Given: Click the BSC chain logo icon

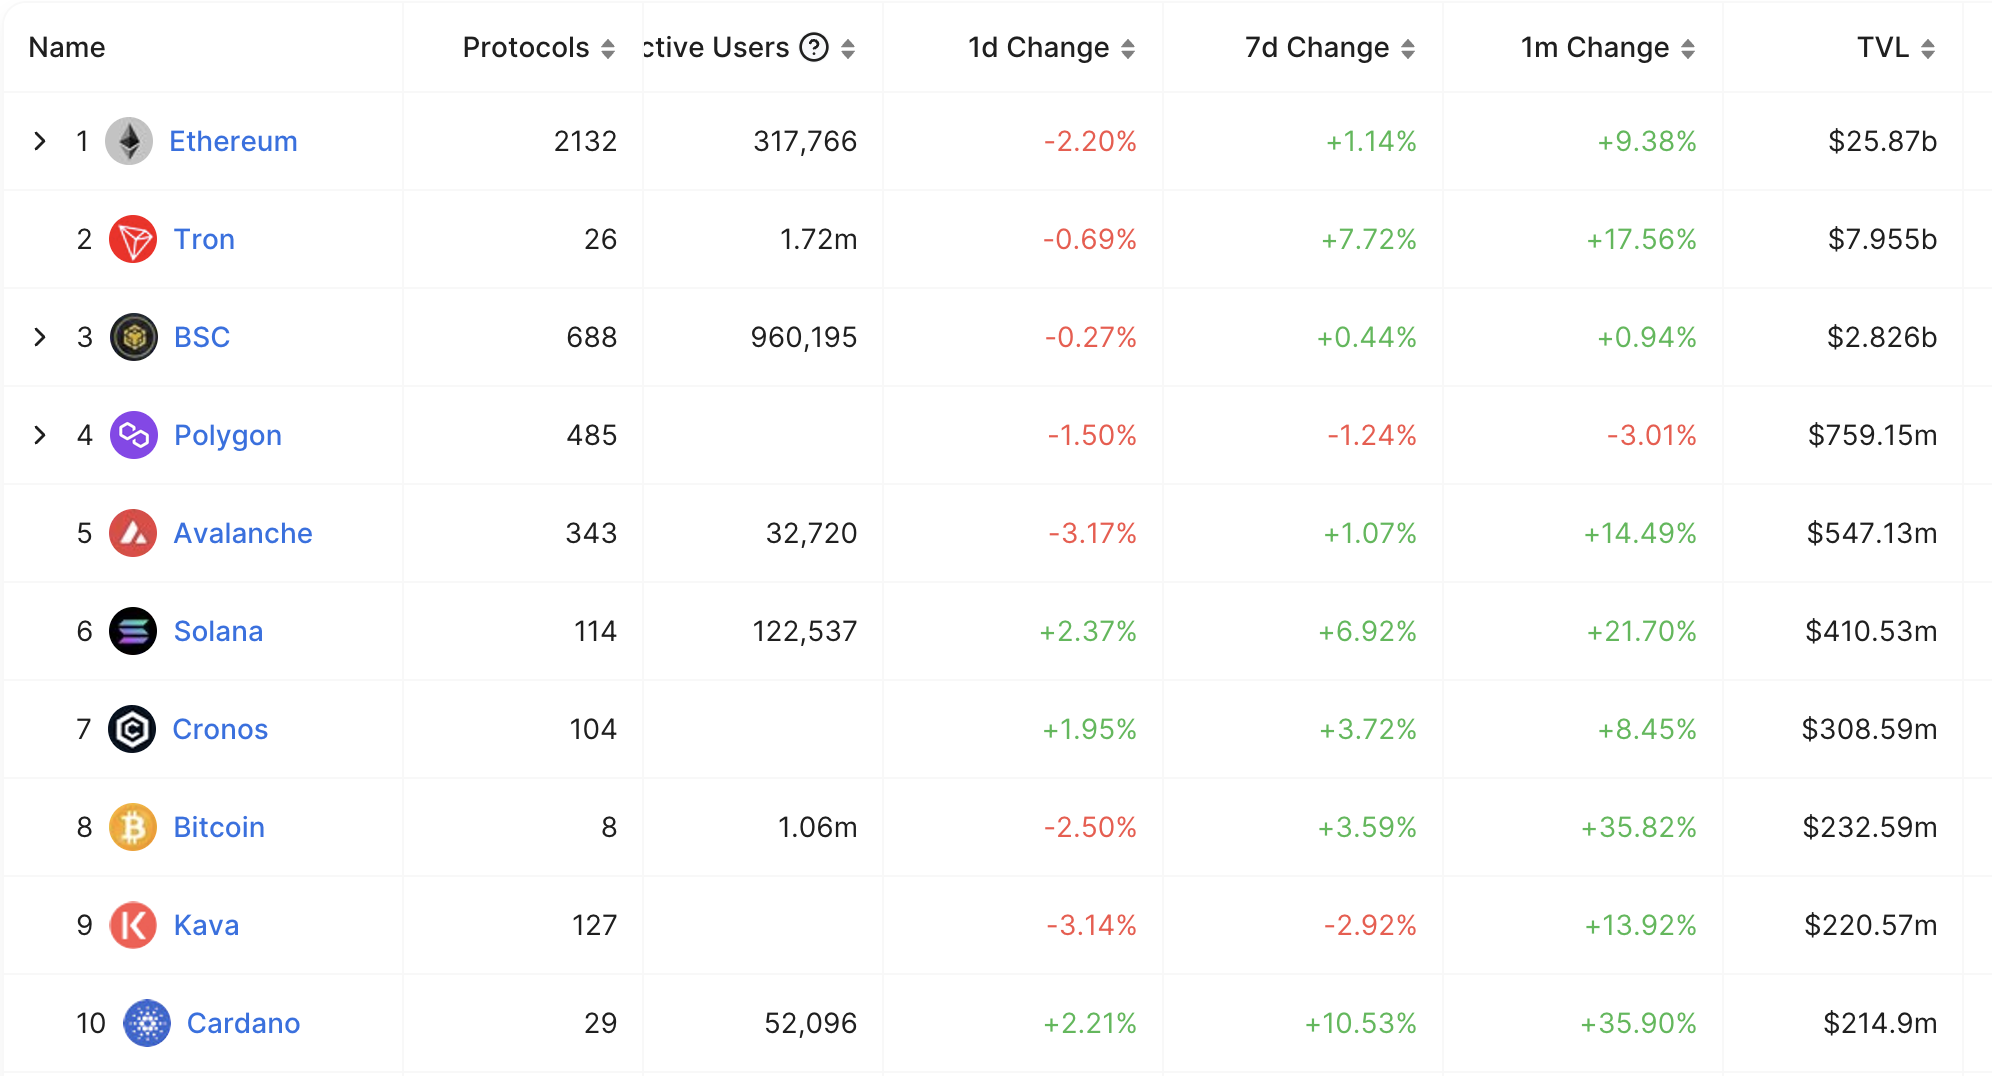Looking at the screenshot, I should (x=134, y=337).
